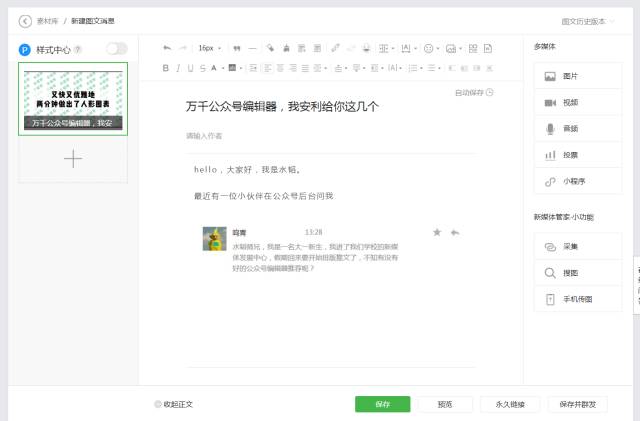
Task: Apply the text background color swatch
Action: coord(232,67)
